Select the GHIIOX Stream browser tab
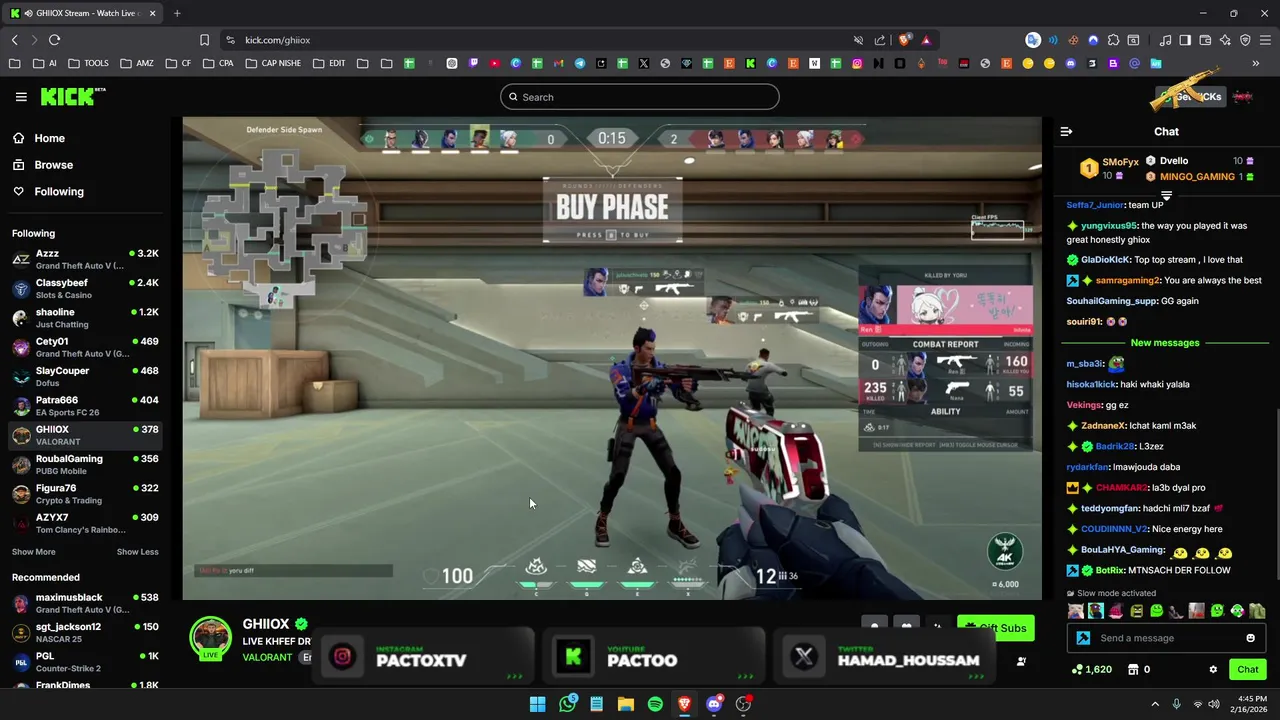 click(x=80, y=13)
